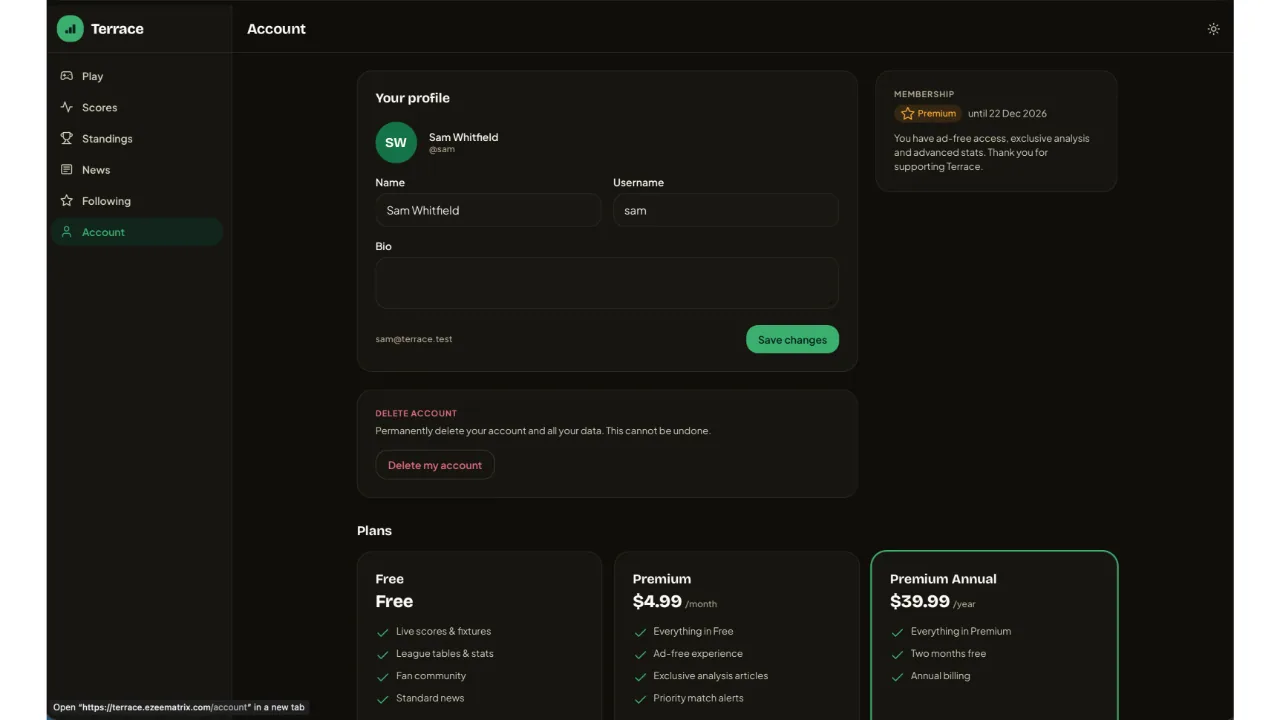Image resolution: width=1280 pixels, height=720 pixels.
Task: Click the Standings trophy icon
Action: [x=67, y=138]
